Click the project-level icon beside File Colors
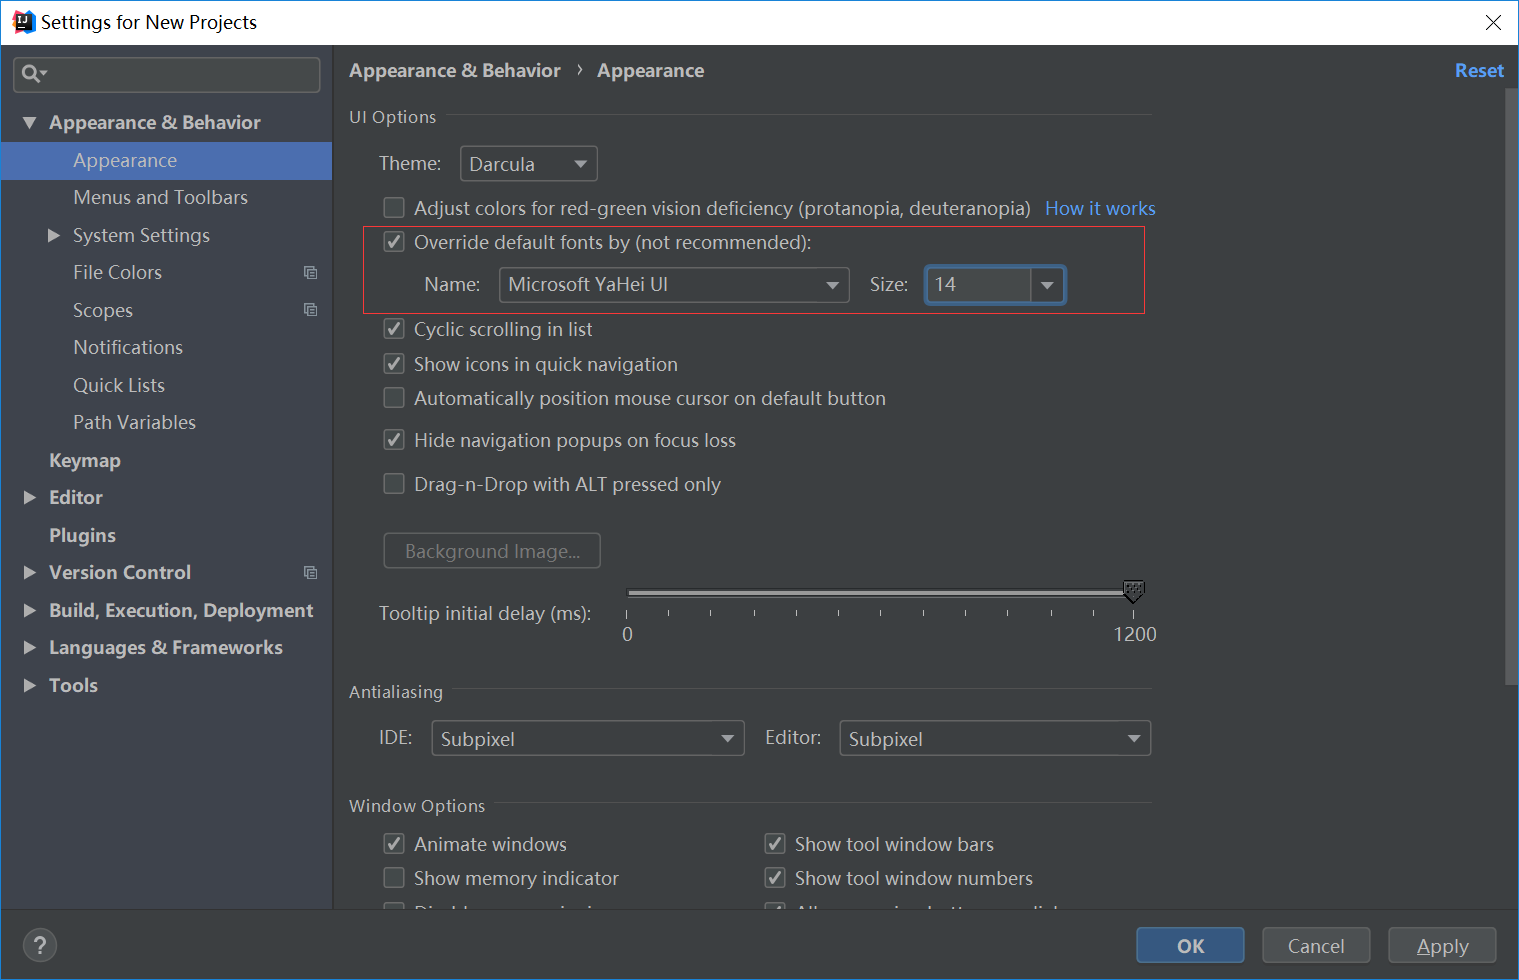This screenshot has width=1519, height=980. point(310,273)
